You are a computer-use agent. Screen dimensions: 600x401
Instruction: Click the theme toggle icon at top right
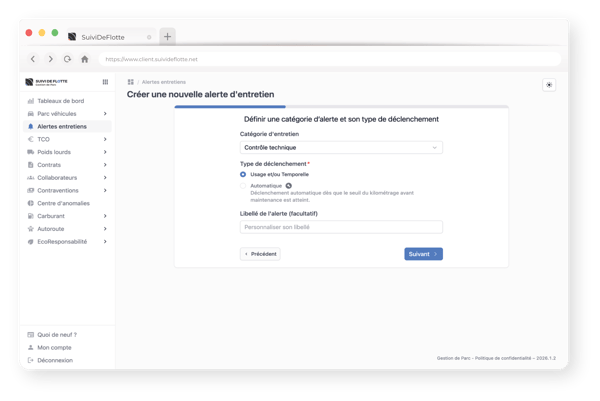click(548, 85)
